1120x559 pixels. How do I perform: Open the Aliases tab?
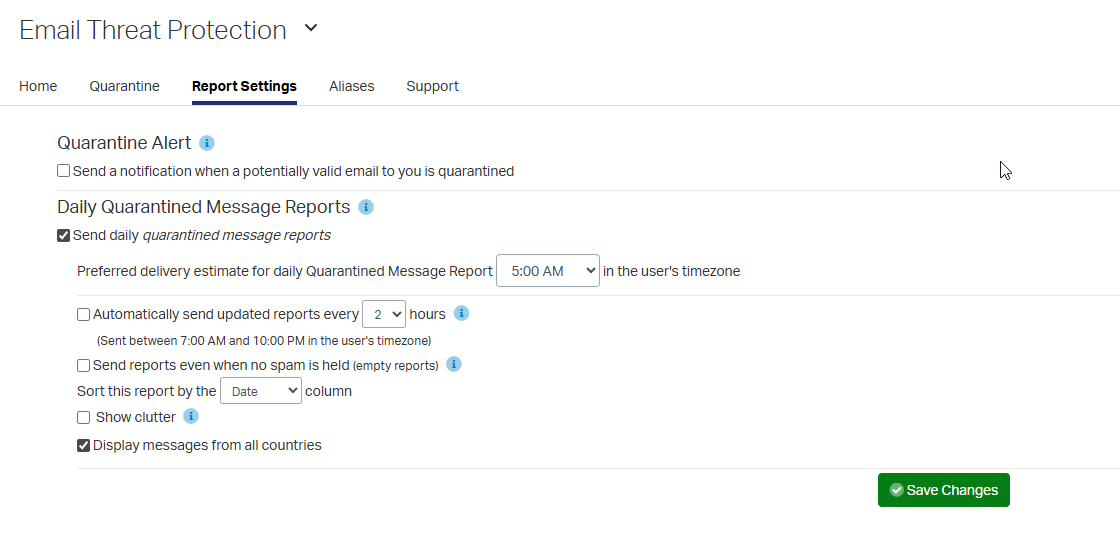coord(351,86)
